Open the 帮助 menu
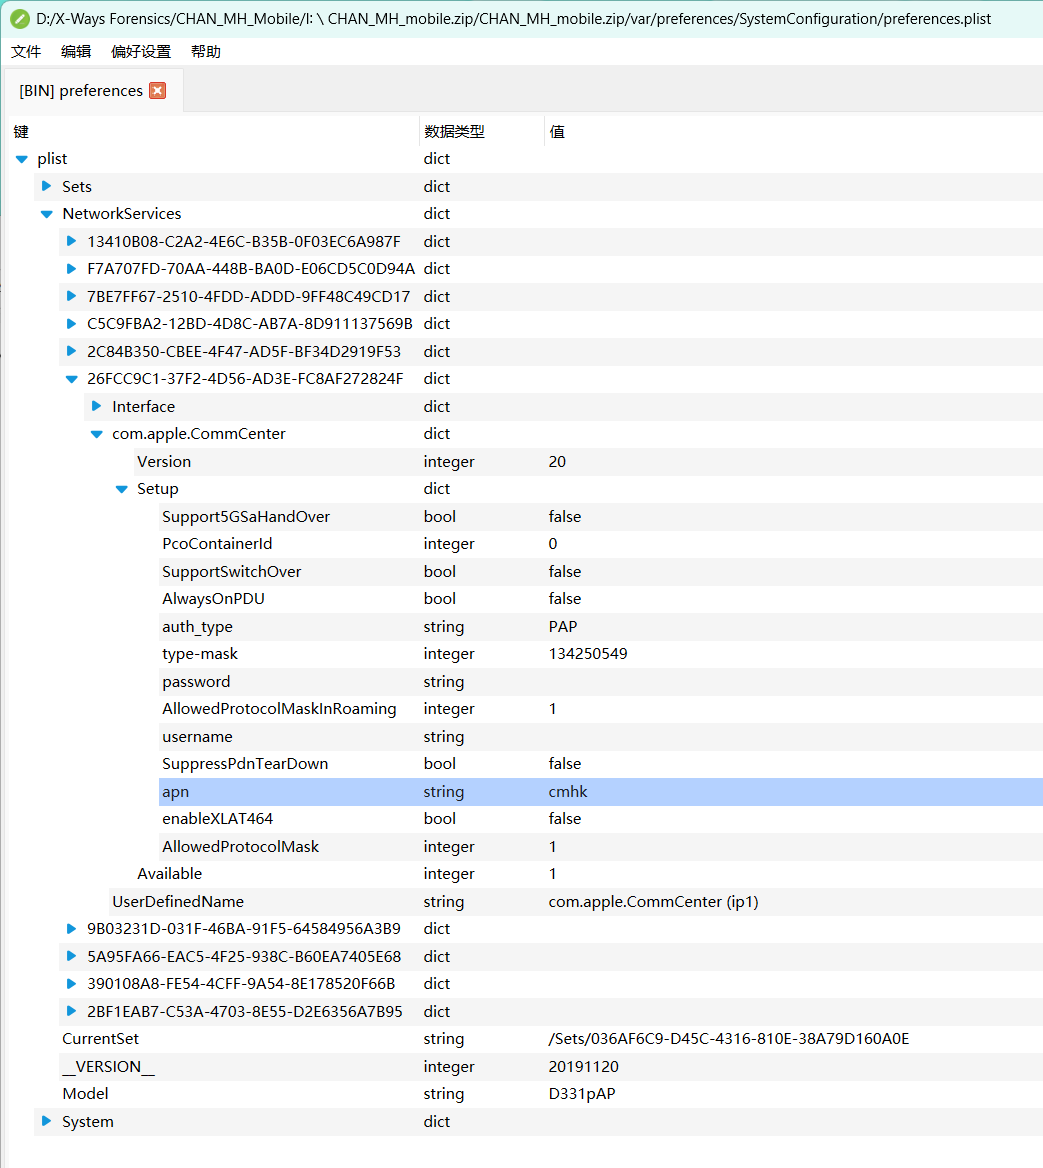 click(206, 52)
